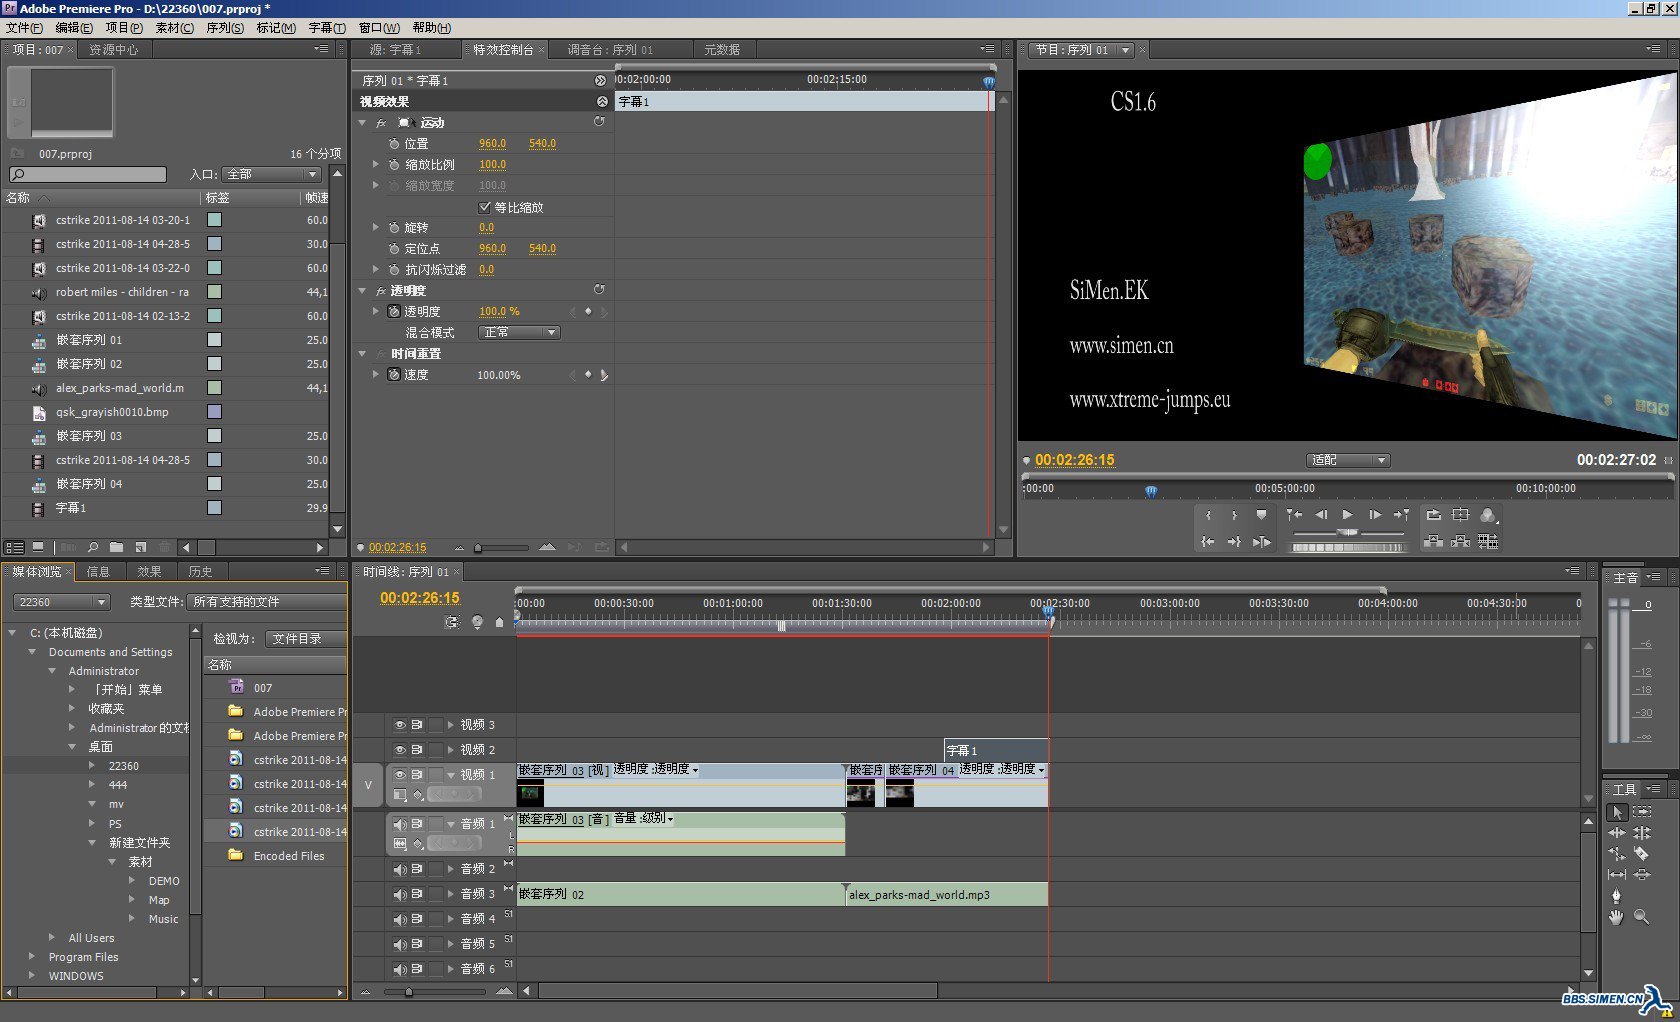Viewport: 1680px width, 1022px height.
Task: Click Play in the program monitor
Action: click(1348, 515)
